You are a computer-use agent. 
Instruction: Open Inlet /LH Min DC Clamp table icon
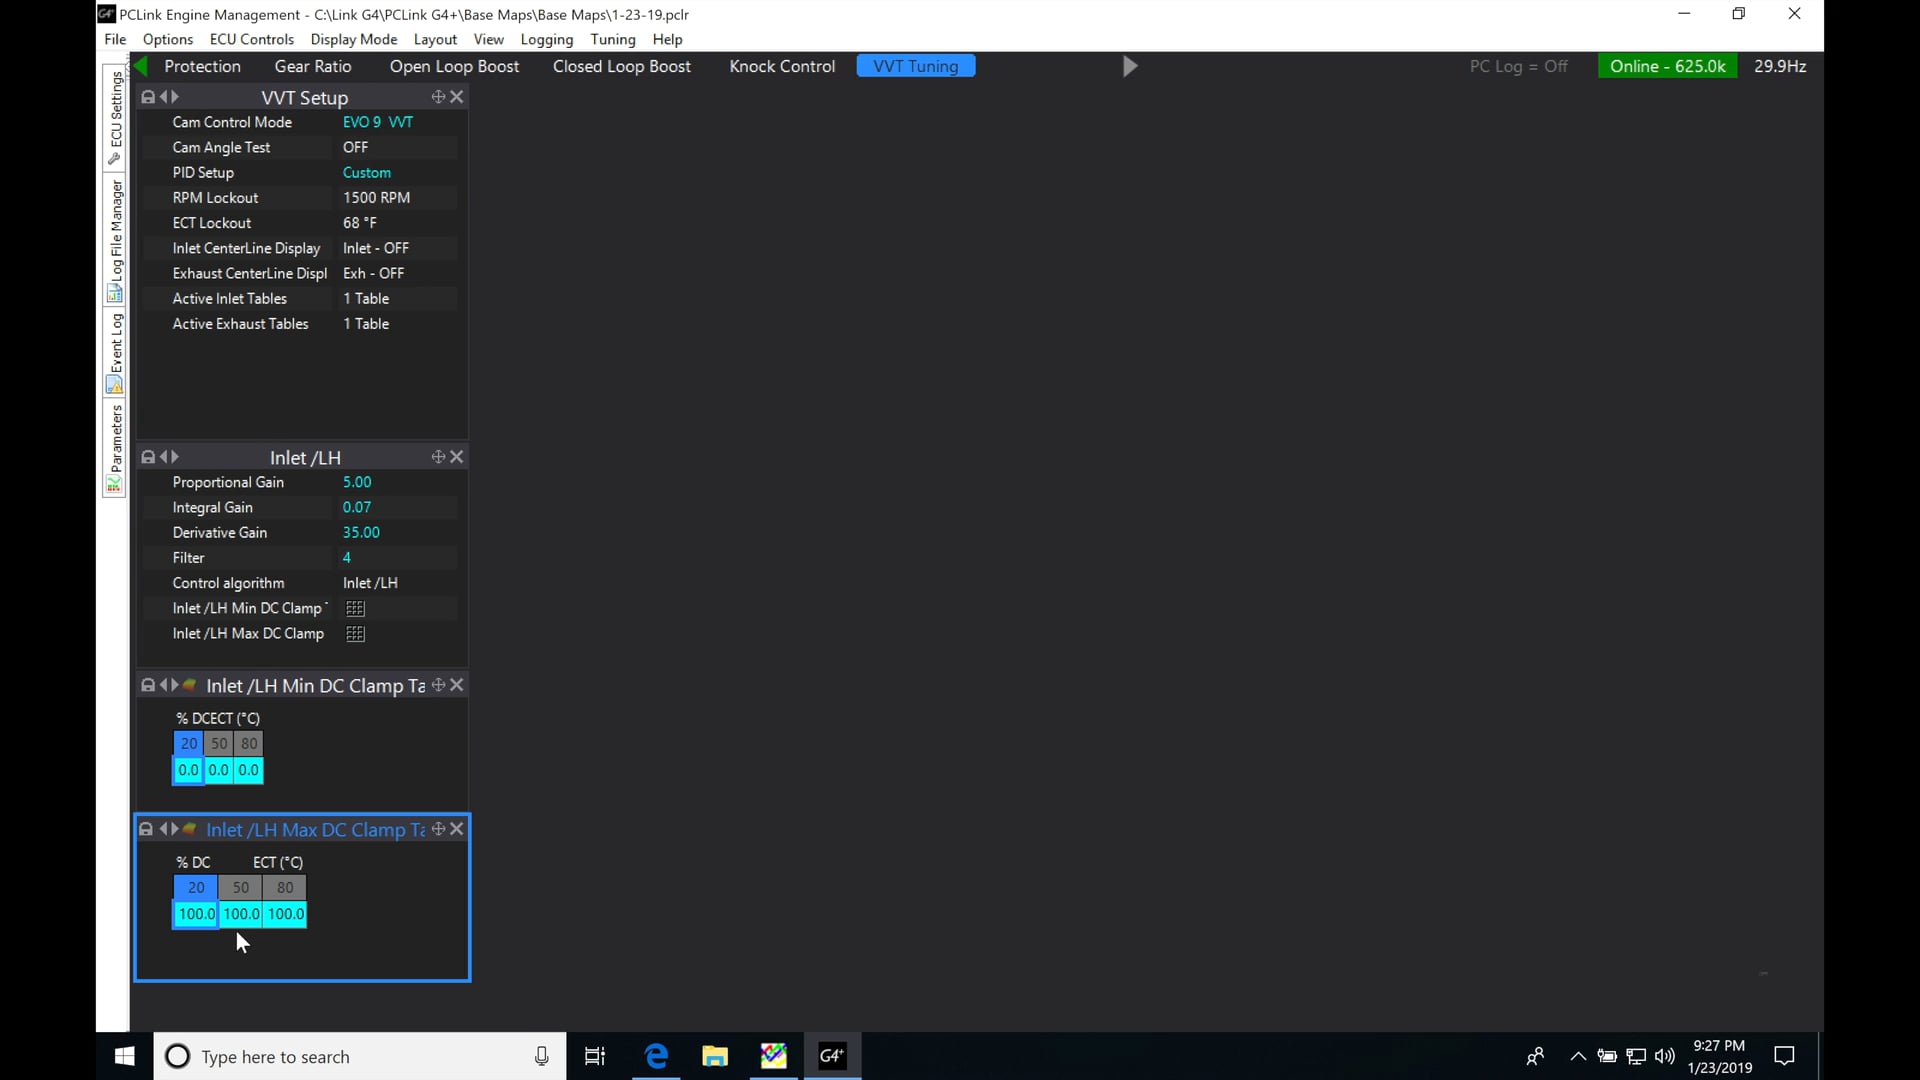point(355,609)
